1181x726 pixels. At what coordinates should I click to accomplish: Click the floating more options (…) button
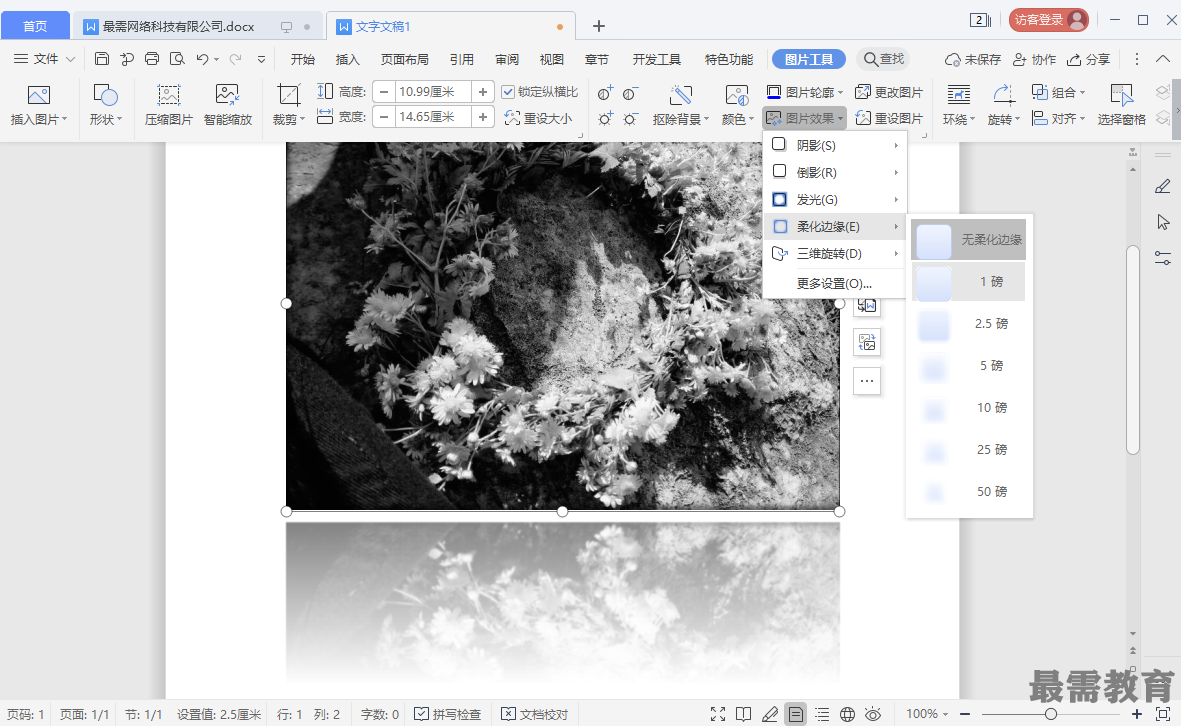click(x=867, y=381)
